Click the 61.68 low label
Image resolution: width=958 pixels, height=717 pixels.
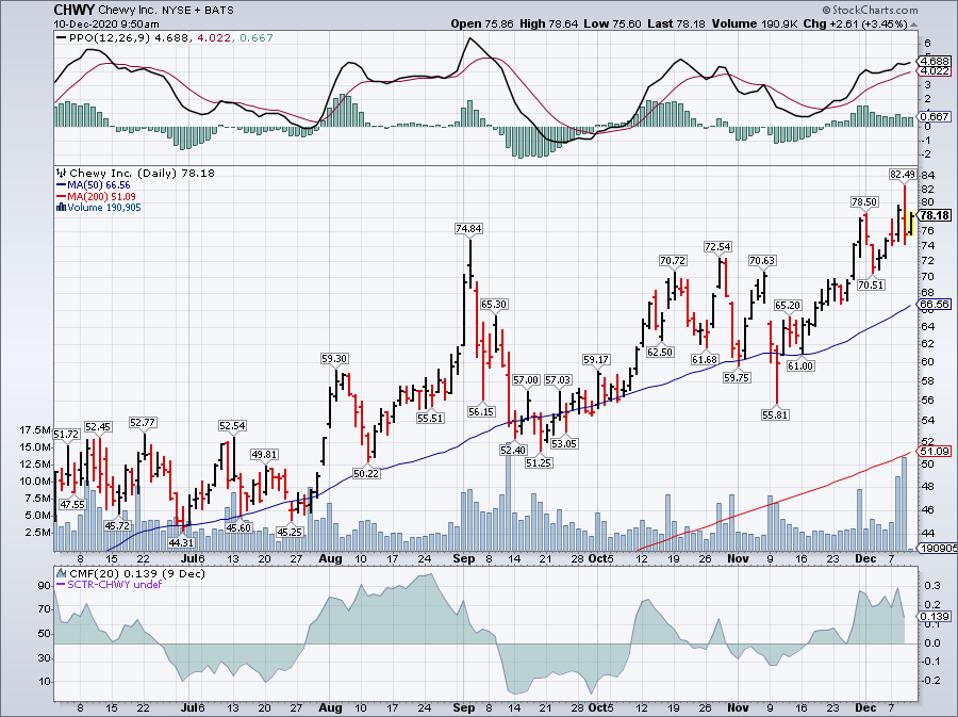[705, 360]
